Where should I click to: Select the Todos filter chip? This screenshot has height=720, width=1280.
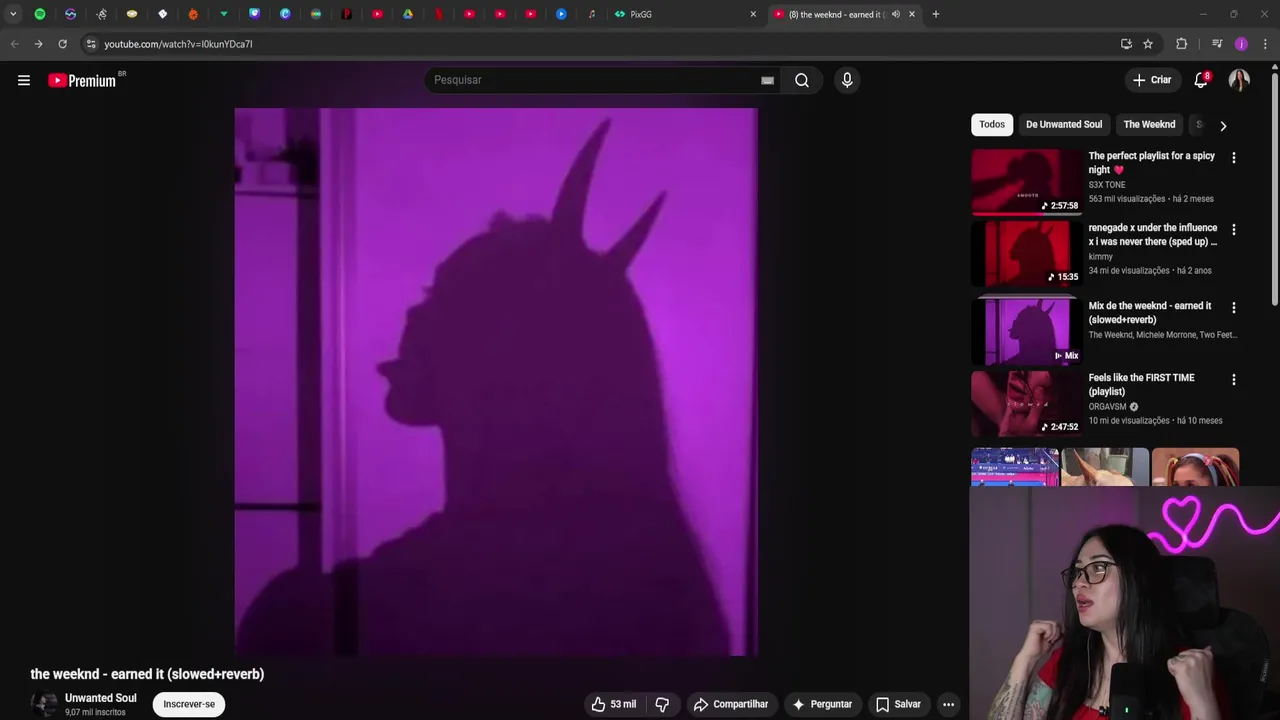tap(992, 124)
